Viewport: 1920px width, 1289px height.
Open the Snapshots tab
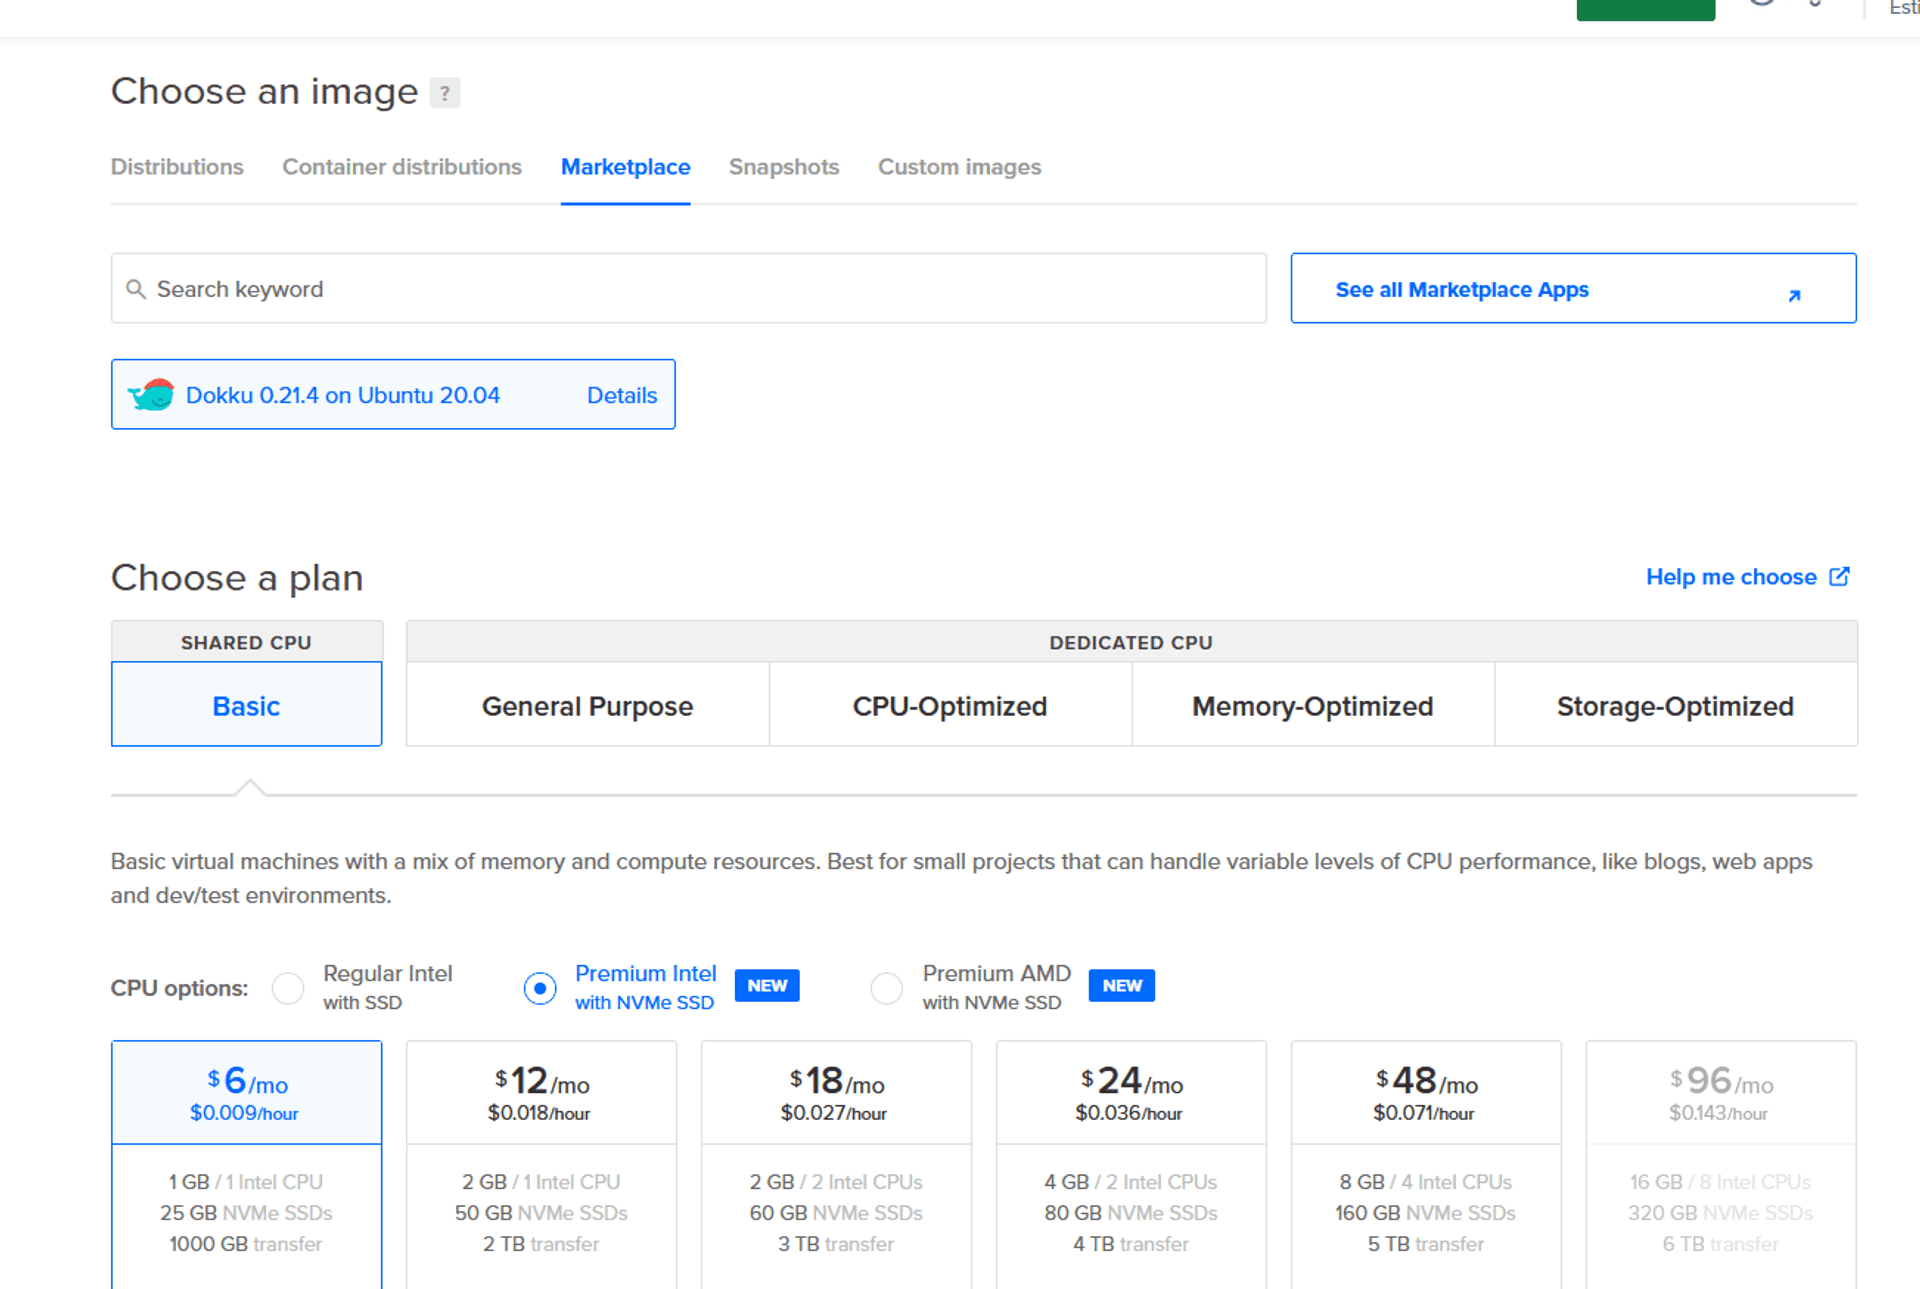[783, 167]
